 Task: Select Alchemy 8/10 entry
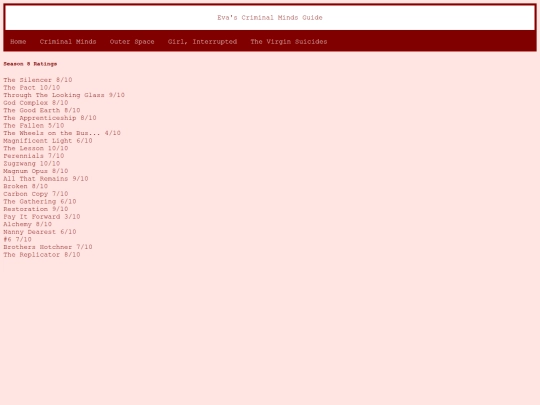[x=28, y=224]
